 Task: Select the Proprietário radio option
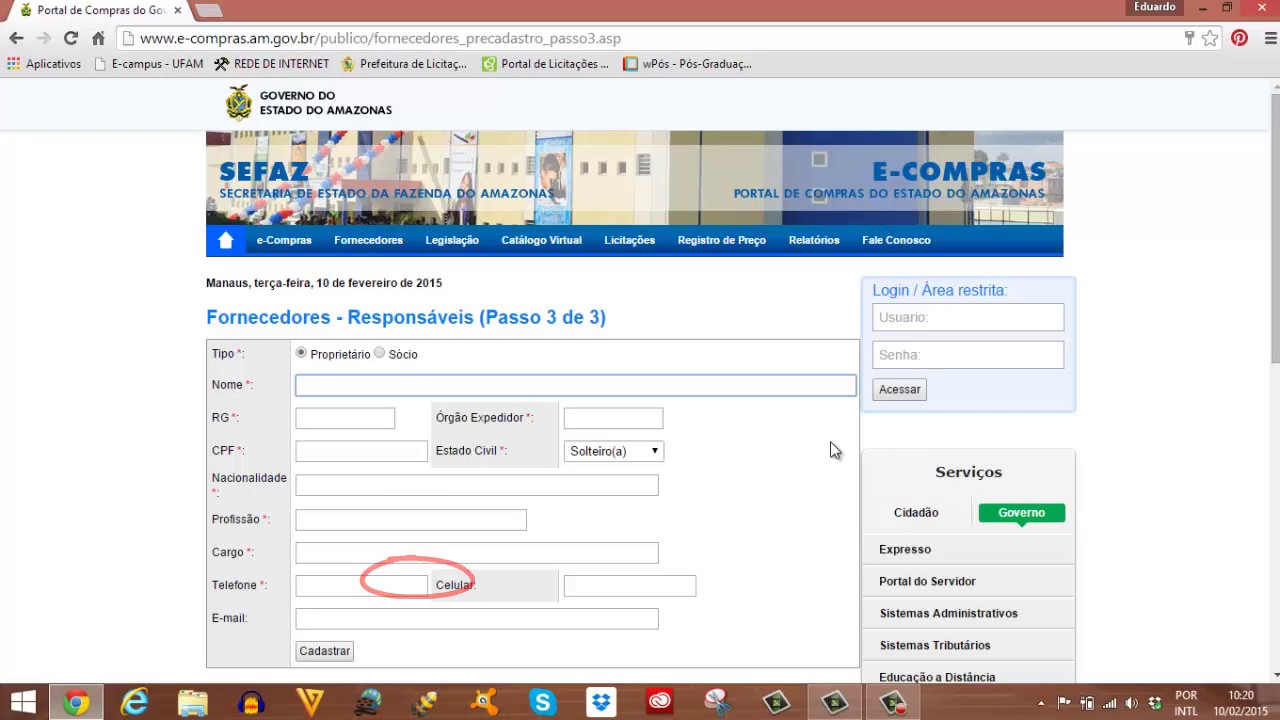click(301, 353)
